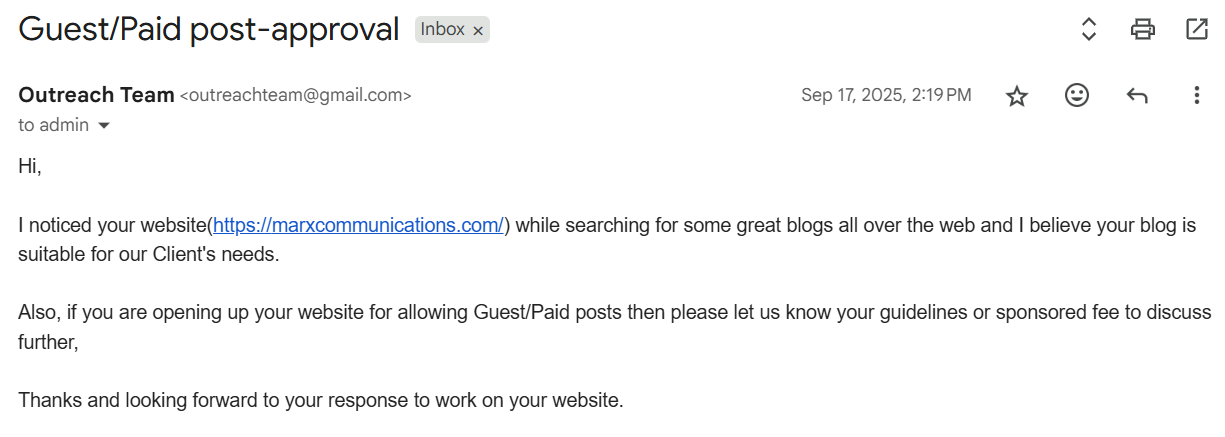
Task: Click the expand all messages arrows icon
Action: pos(1089,29)
